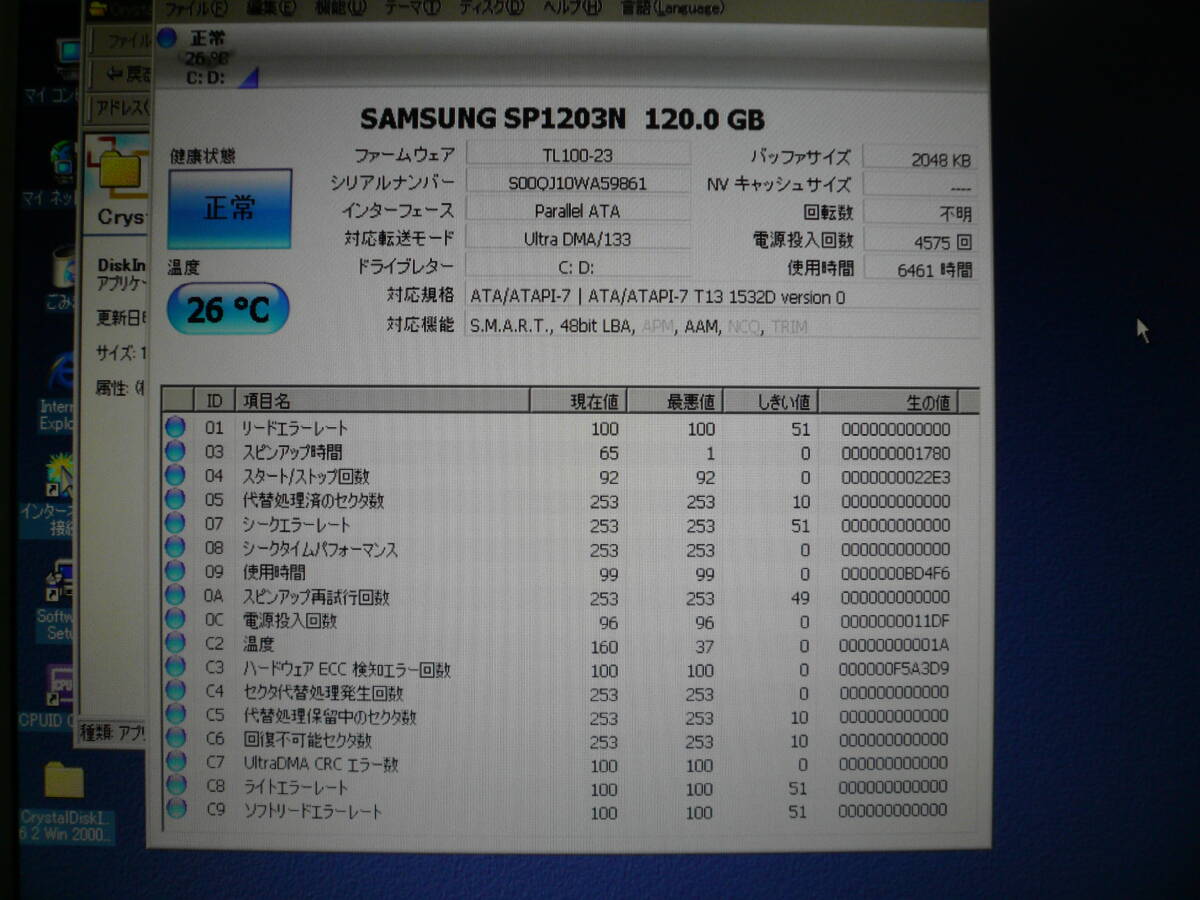Open the 機能(U) menu

[342, 8]
